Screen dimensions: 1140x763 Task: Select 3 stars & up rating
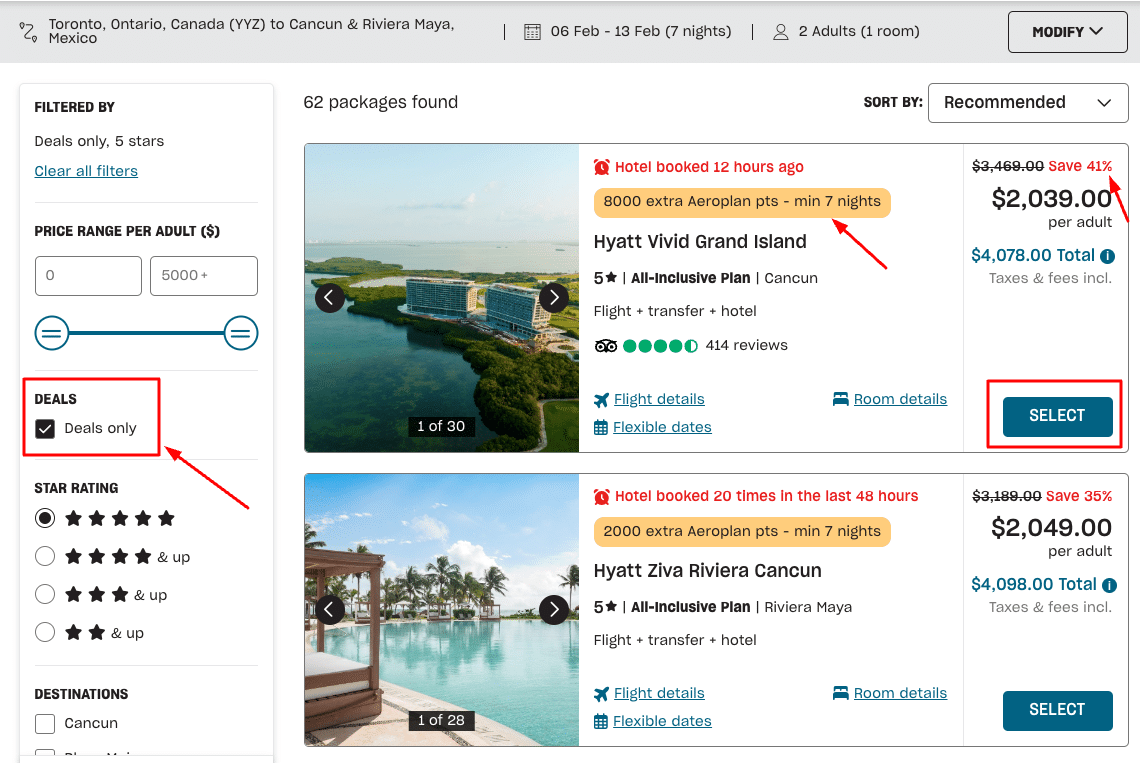coord(45,595)
